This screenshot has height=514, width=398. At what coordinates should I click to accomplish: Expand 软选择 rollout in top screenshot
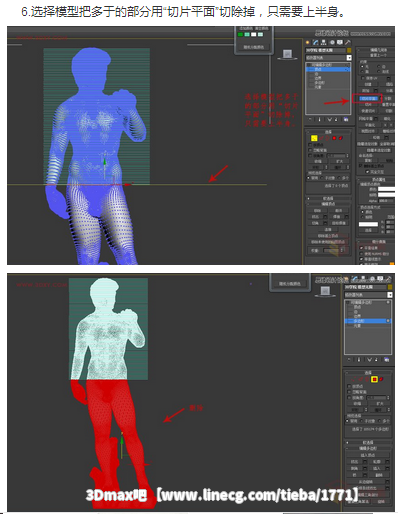pos(328,198)
